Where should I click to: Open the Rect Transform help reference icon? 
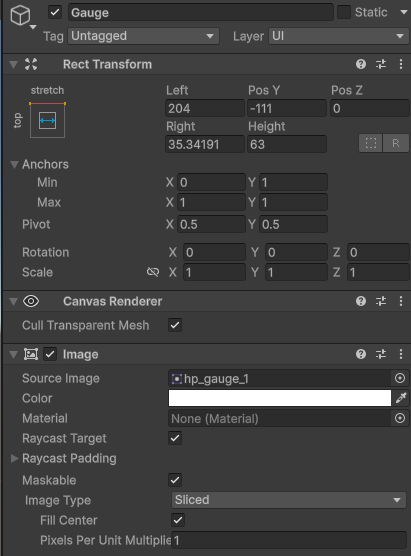(361, 64)
